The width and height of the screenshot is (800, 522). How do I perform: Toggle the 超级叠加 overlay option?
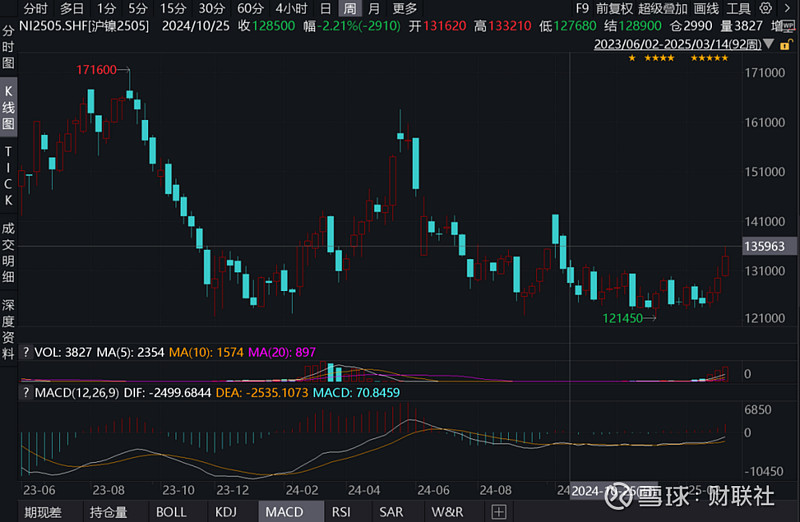tap(663, 8)
